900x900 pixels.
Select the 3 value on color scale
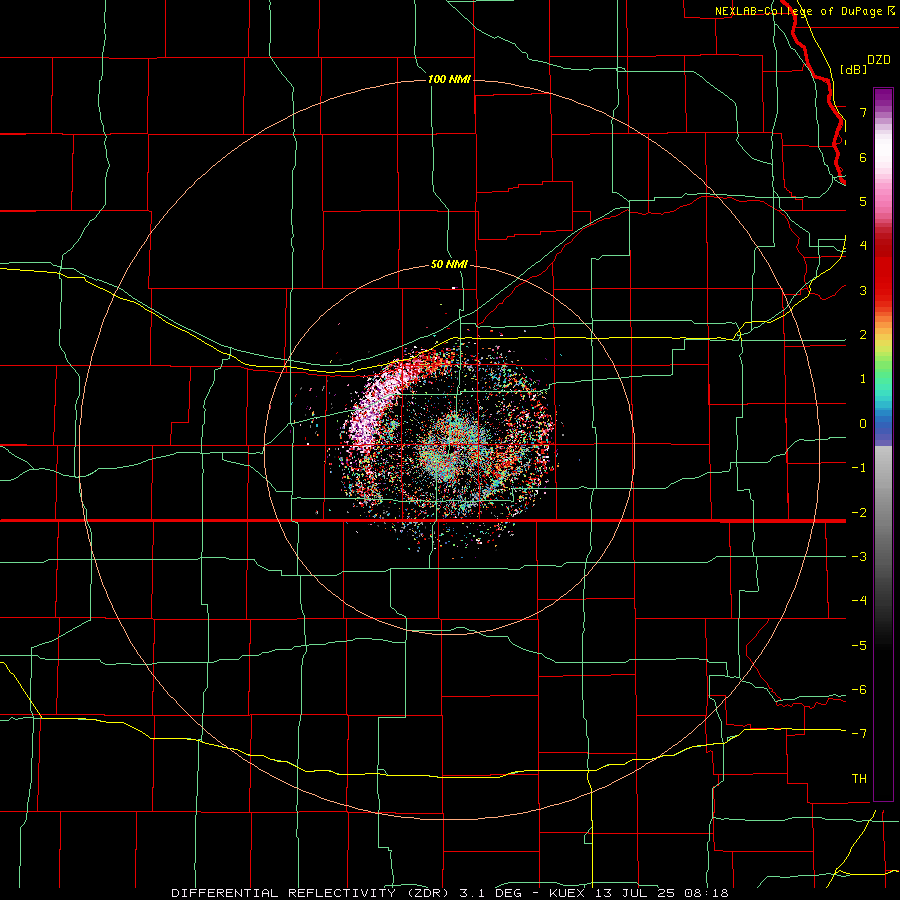[x=863, y=290]
